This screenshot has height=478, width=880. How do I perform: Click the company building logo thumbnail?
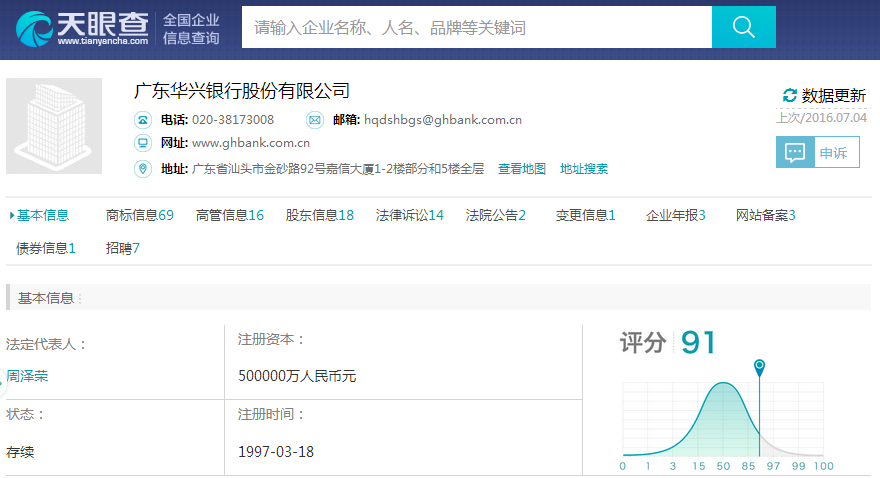click(54, 126)
